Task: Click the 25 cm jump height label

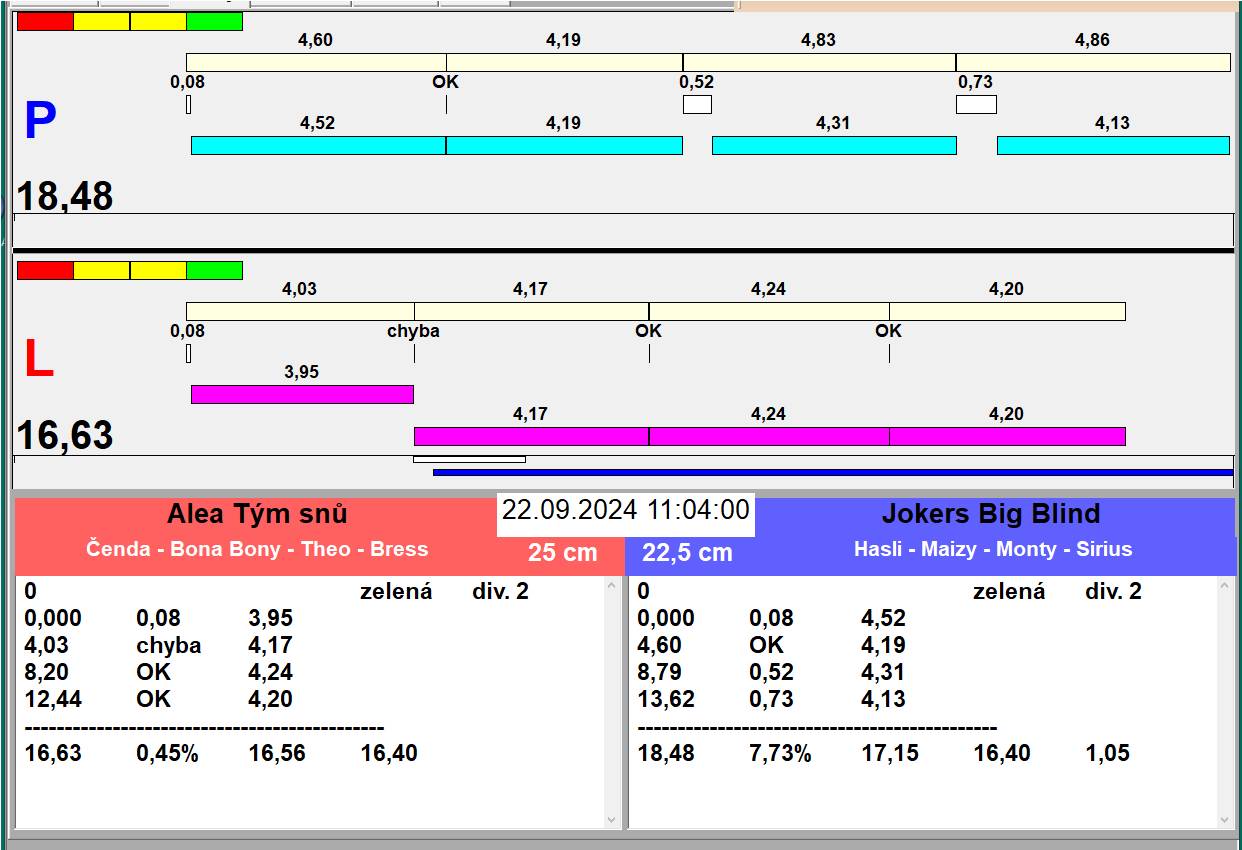Action: (562, 552)
